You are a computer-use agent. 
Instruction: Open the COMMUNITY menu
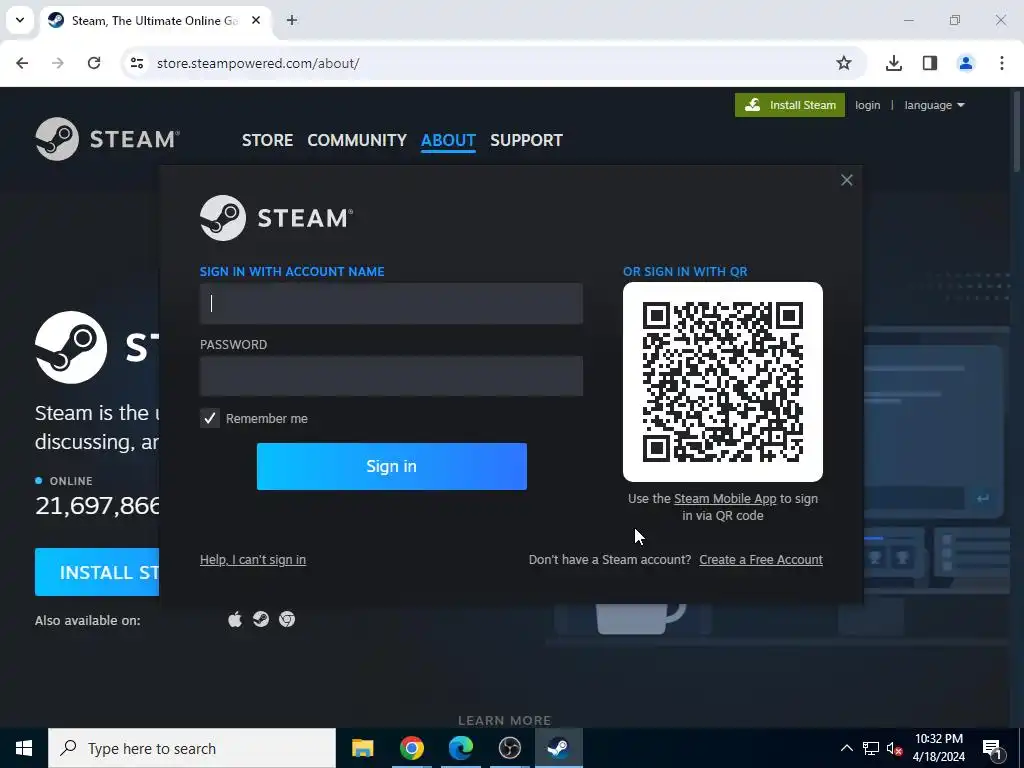click(x=357, y=140)
